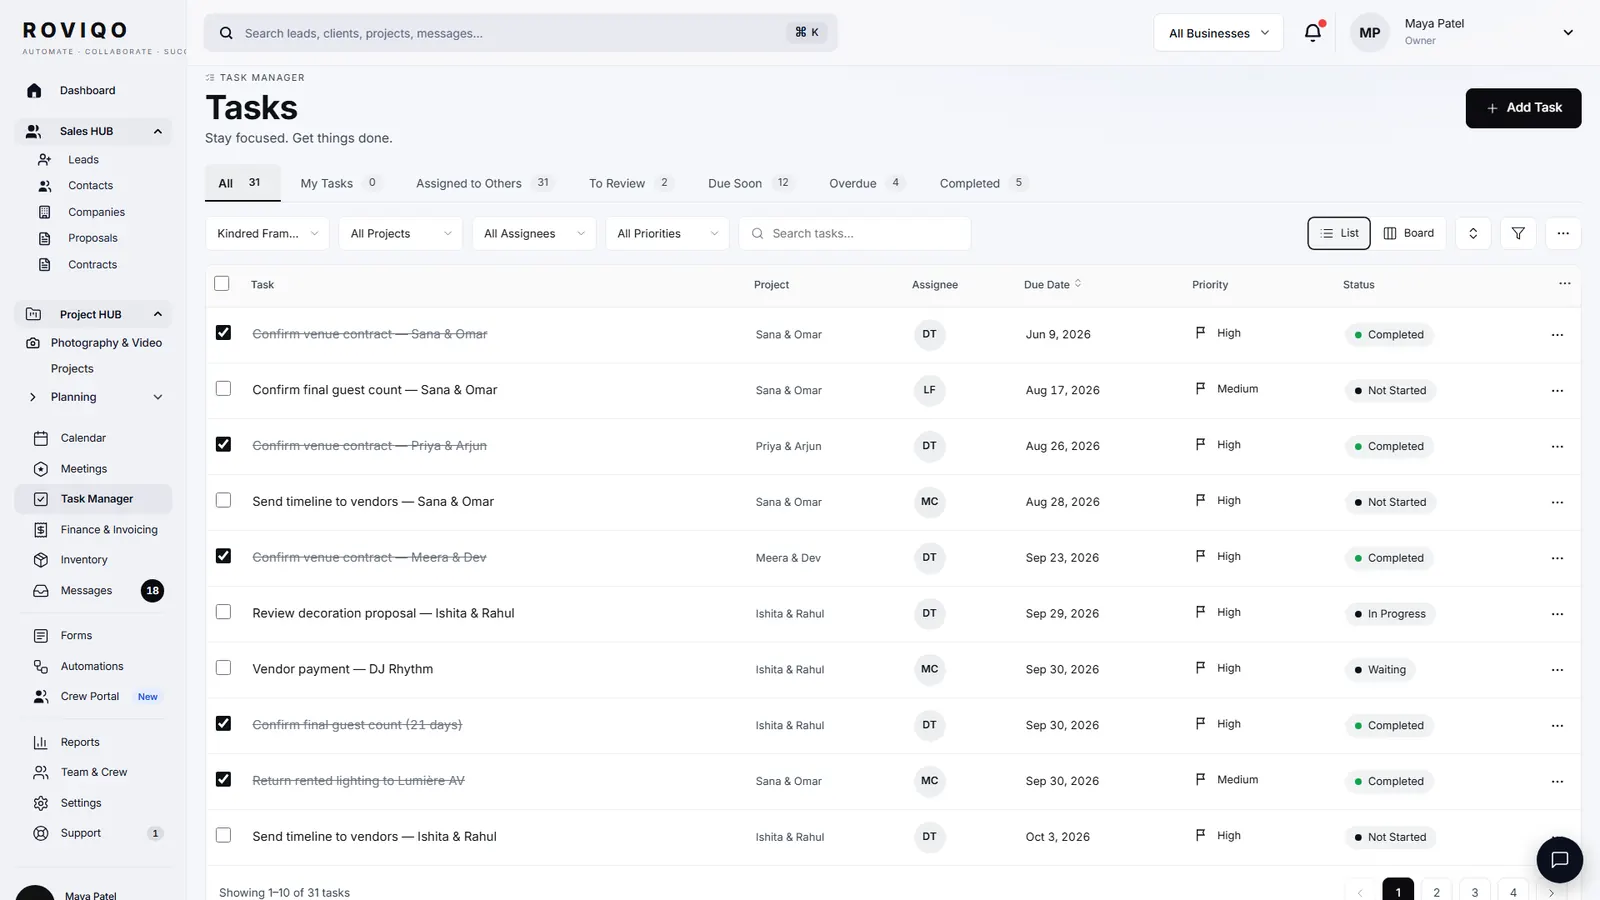Click the Photography & Video camera icon
The image size is (1600, 900).
coord(33,343)
